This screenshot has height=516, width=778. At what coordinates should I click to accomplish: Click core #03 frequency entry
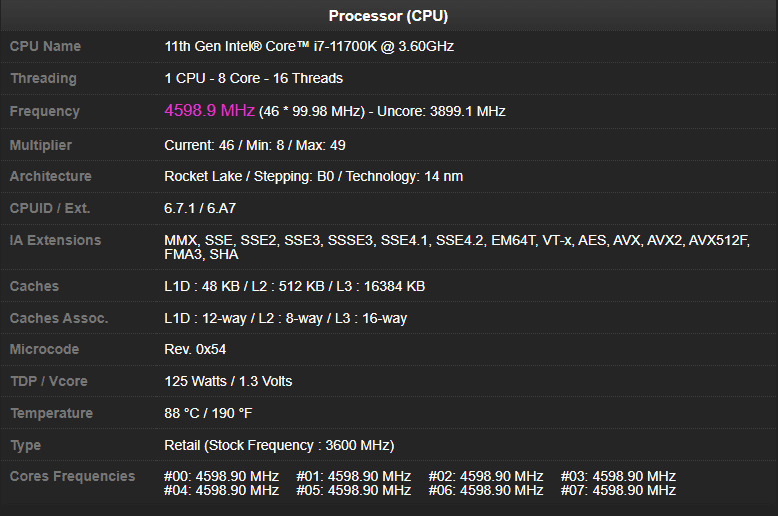618,476
